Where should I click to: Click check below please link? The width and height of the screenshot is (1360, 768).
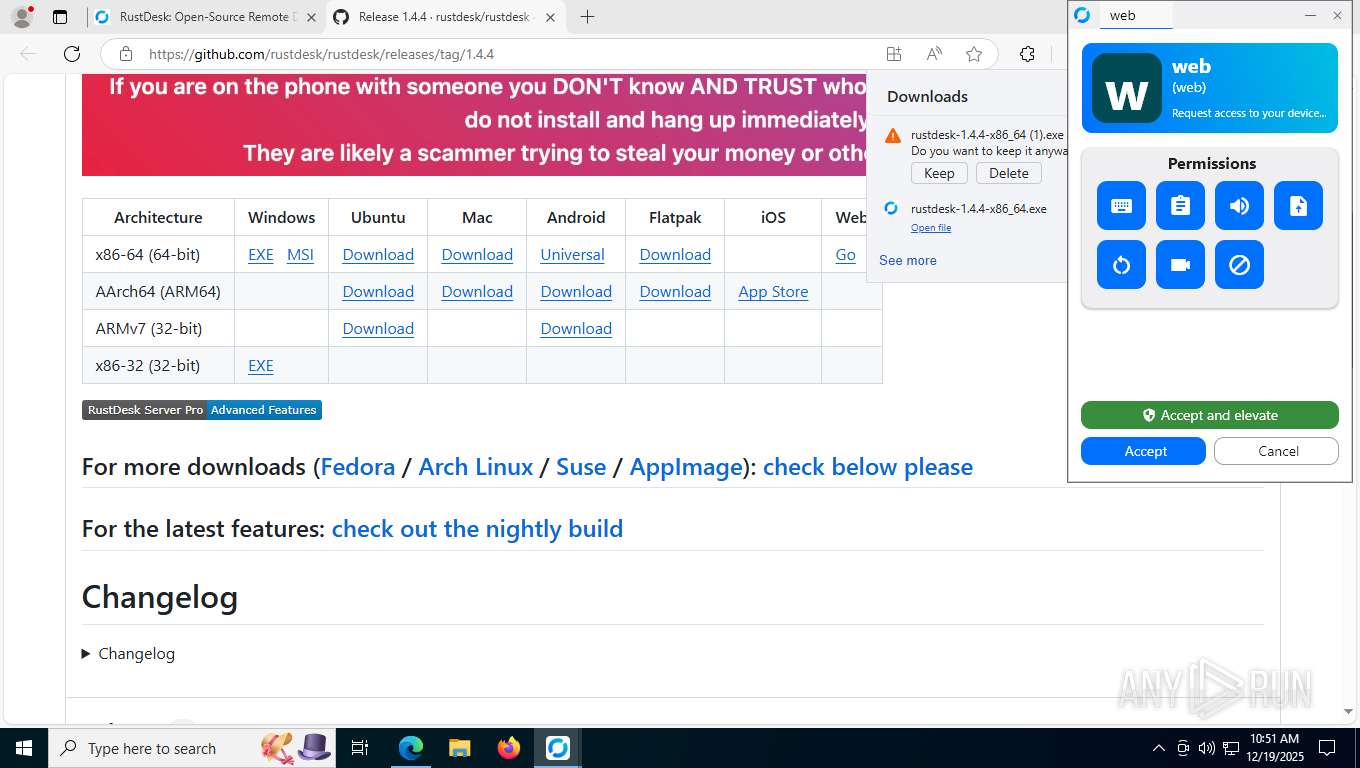[x=868, y=467]
